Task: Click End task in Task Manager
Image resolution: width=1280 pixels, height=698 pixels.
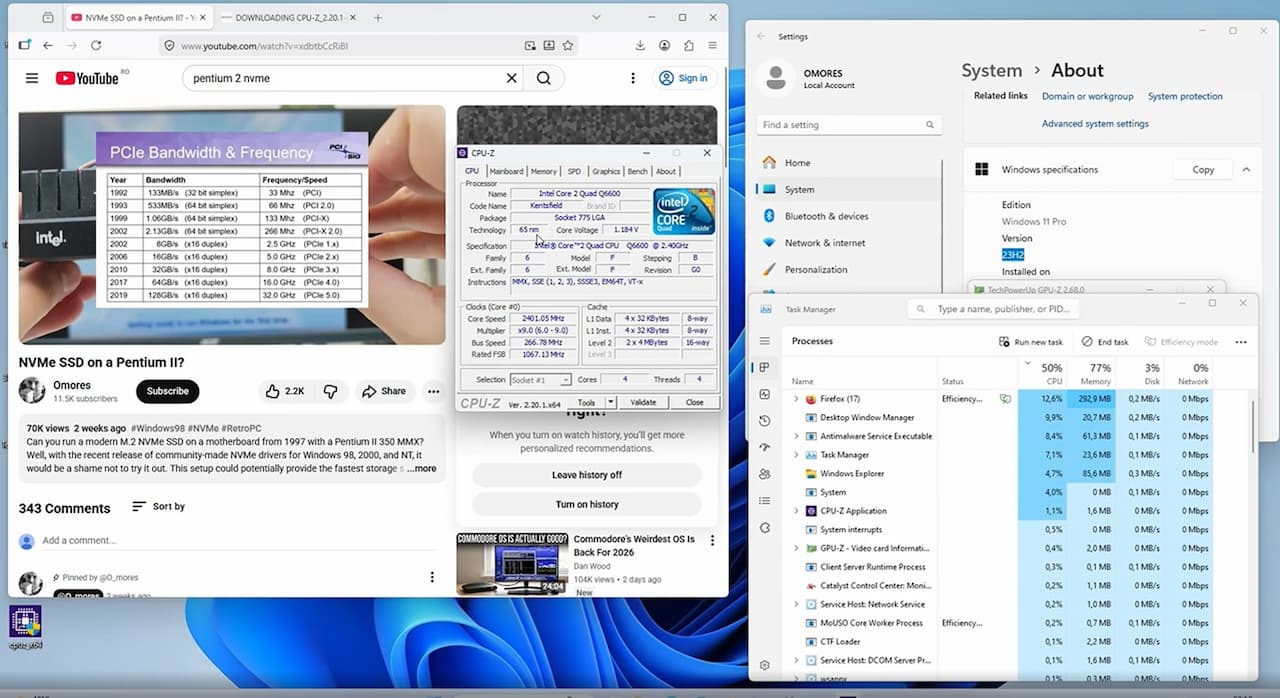Action: click(x=1104, y=342)
